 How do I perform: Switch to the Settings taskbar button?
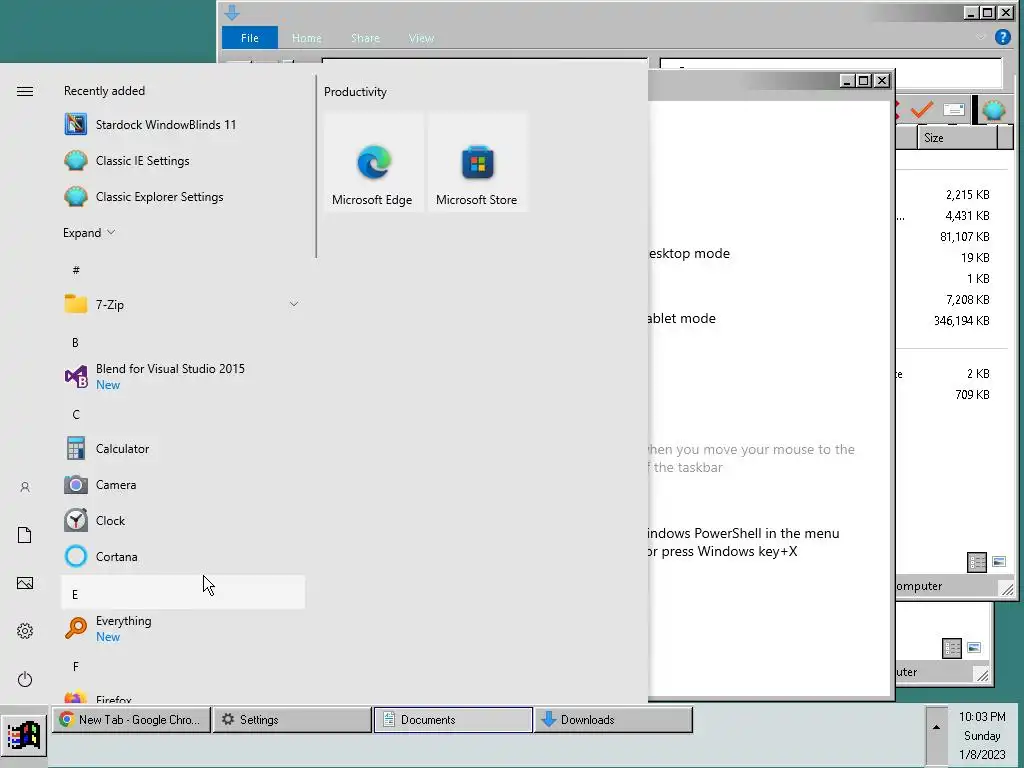(x=292, y=720)
